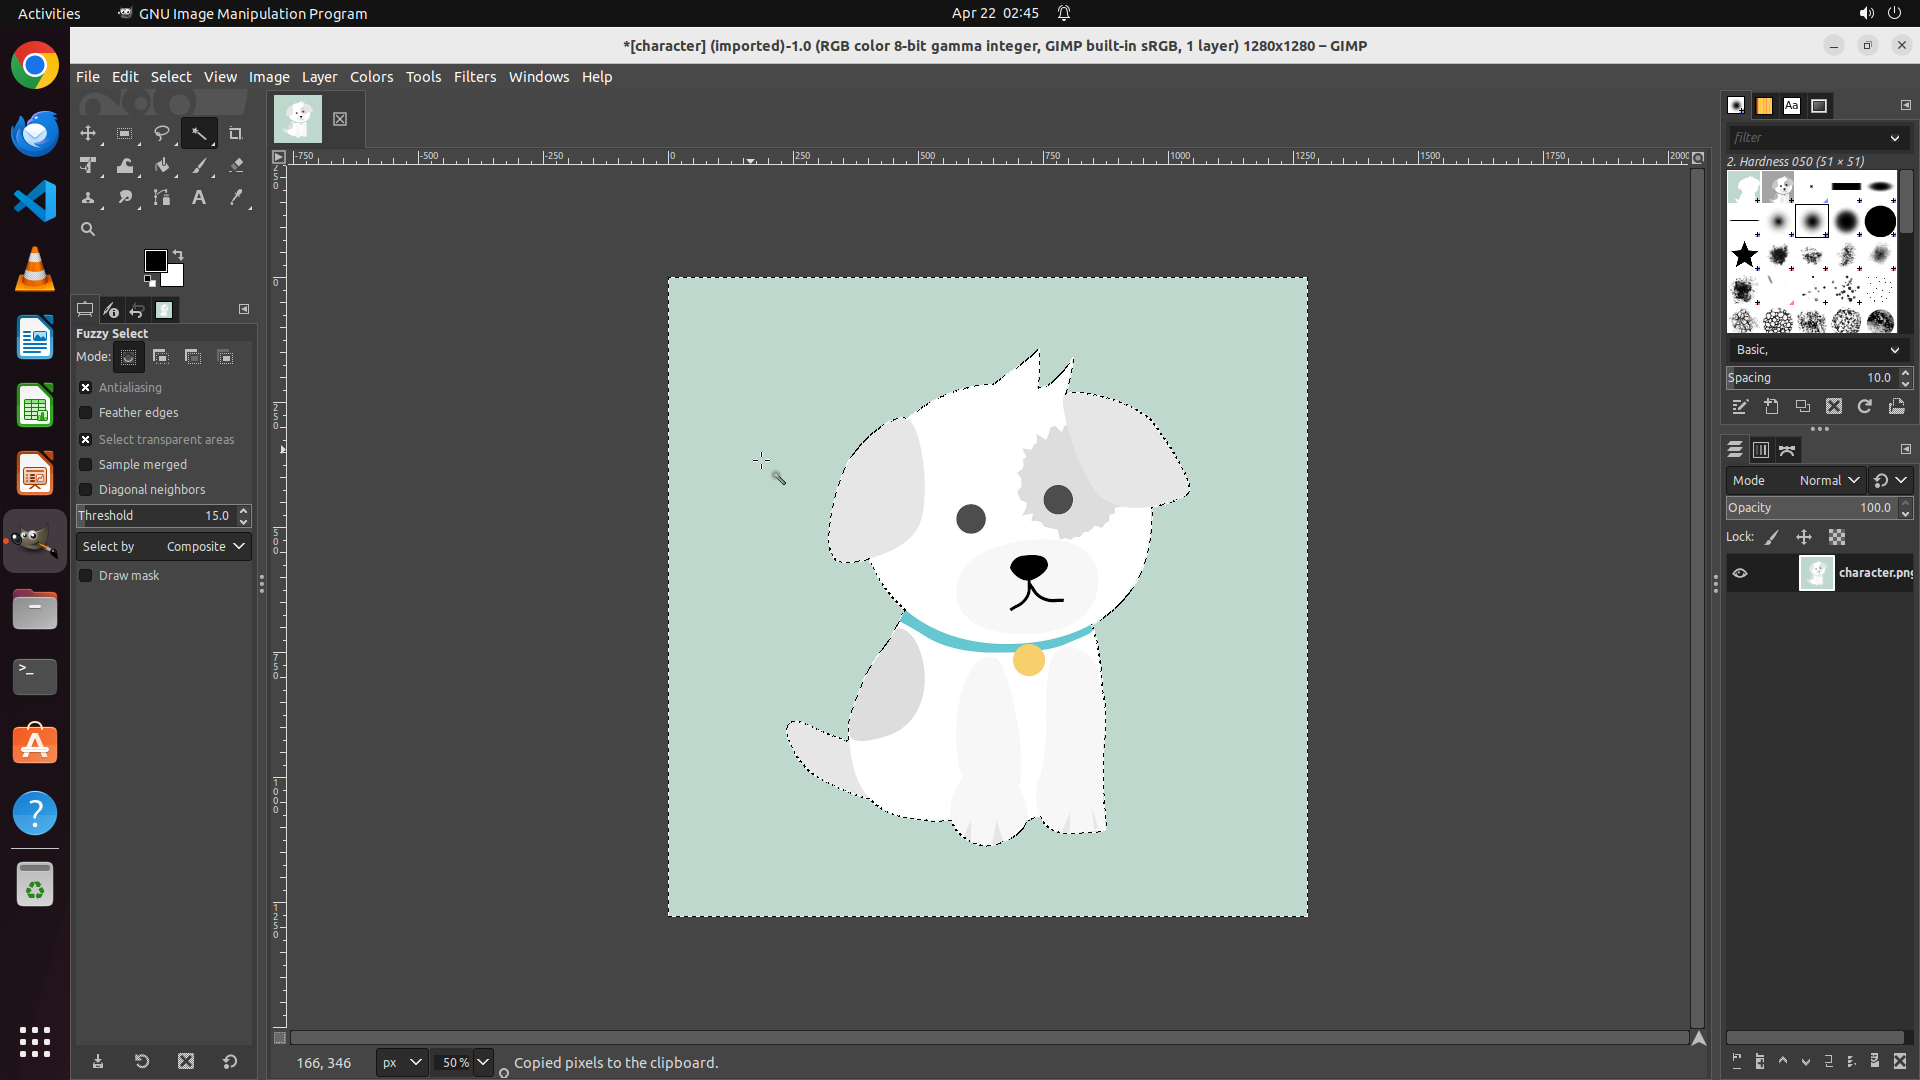Enable the Feather edges checkbox
The height and width of the screenshot is (1080, 1920).
click(86, 412)
